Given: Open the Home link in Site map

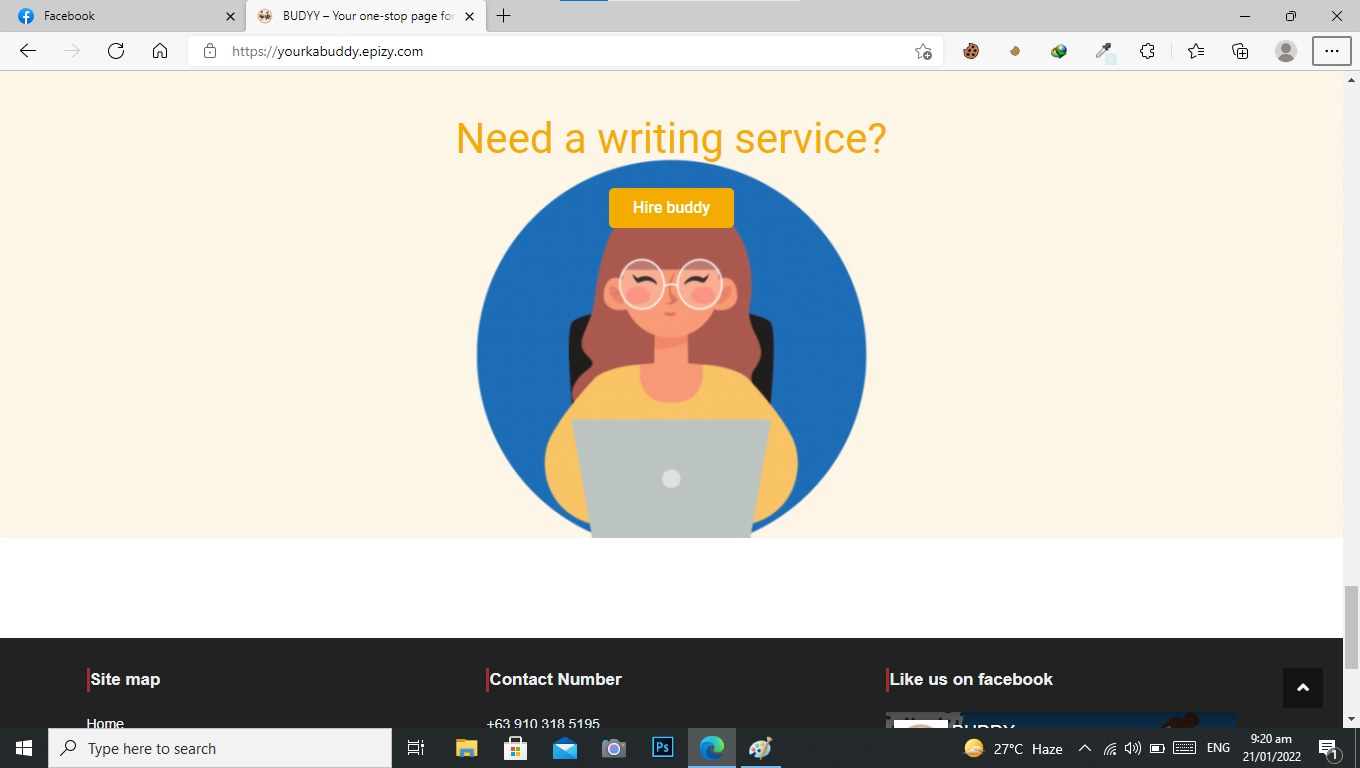Looking at the screenshot, I should (x=105, y=723).
